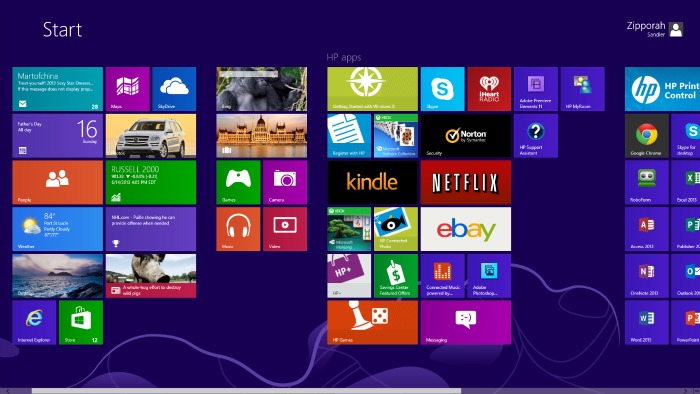Open the Messaging tile
This screenshot has width=700, height=394.
pyautogui.click(x=466, y=323)
